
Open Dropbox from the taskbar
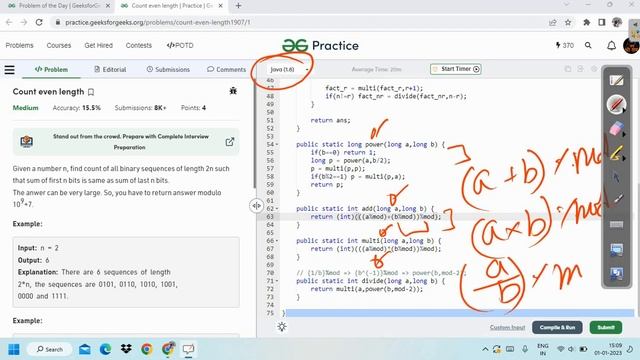point(126,349)
